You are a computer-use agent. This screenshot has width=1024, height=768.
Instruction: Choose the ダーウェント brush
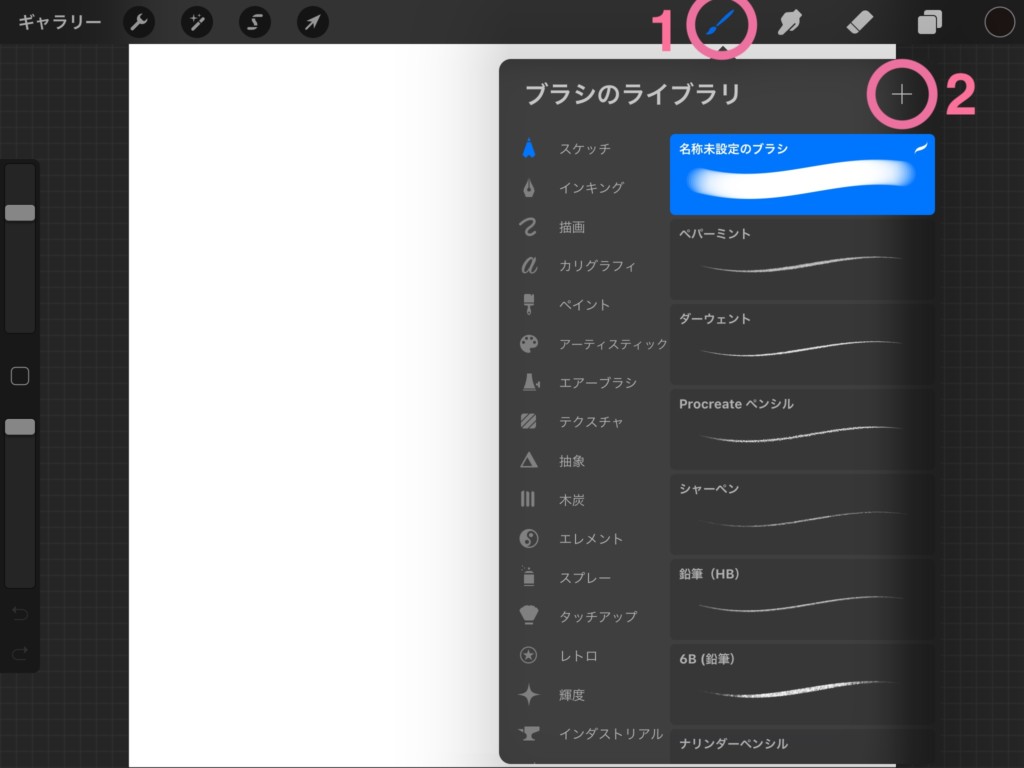(x=802, y=345)
